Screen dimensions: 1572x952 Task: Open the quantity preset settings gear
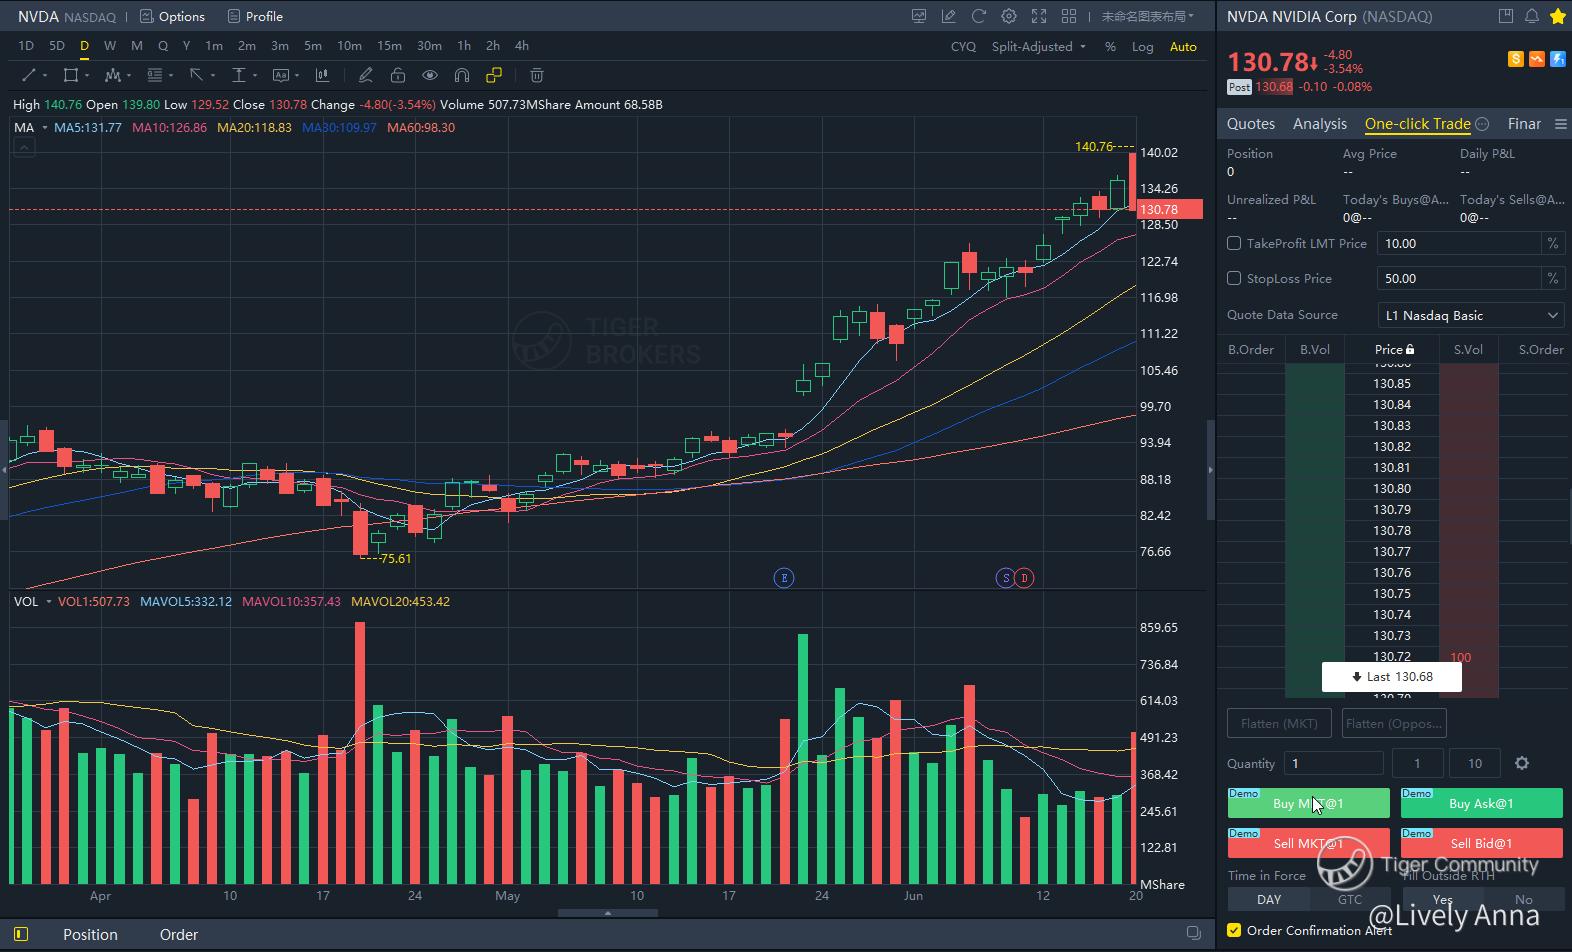tap(1522, 763)
